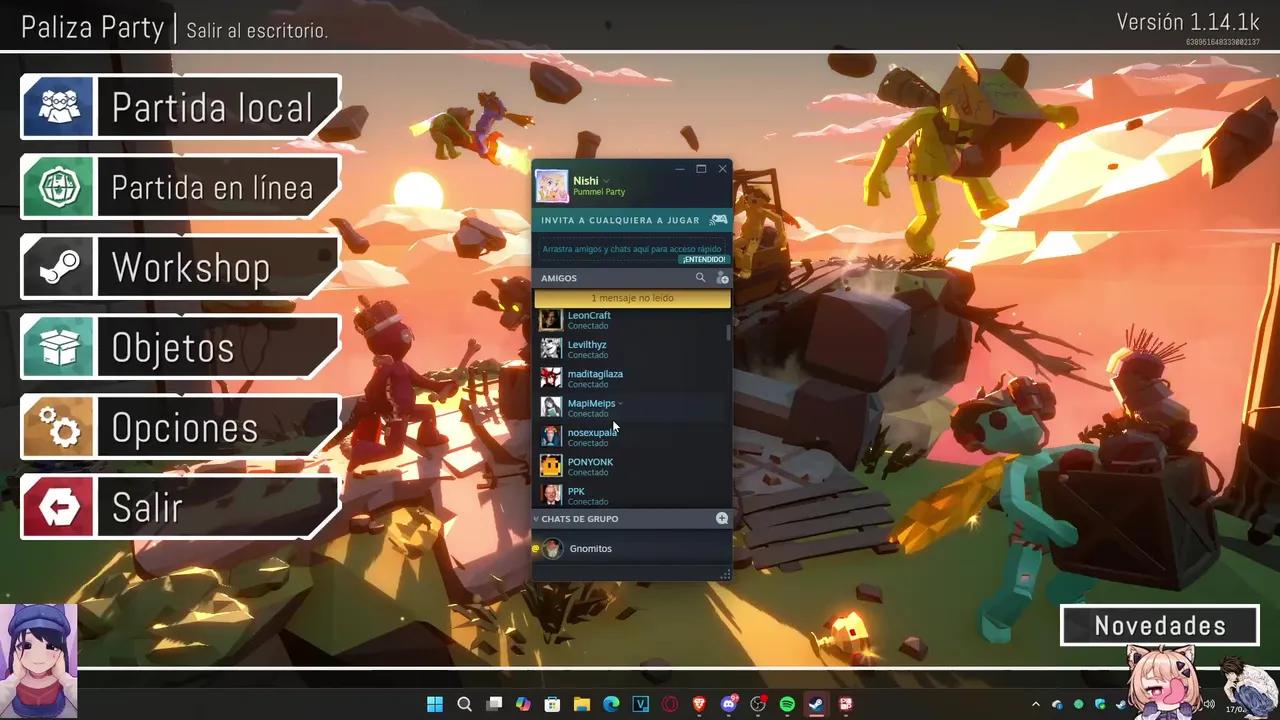Screen dimensions: 1280x720
Task: Open the Partida local menu option
Action: tap(180, 107)
